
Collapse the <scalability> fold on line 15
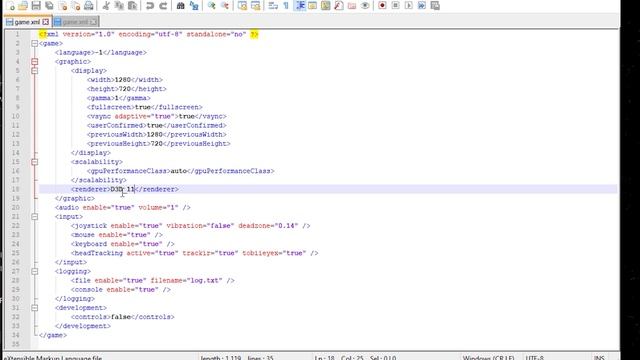tap(35, 162)
